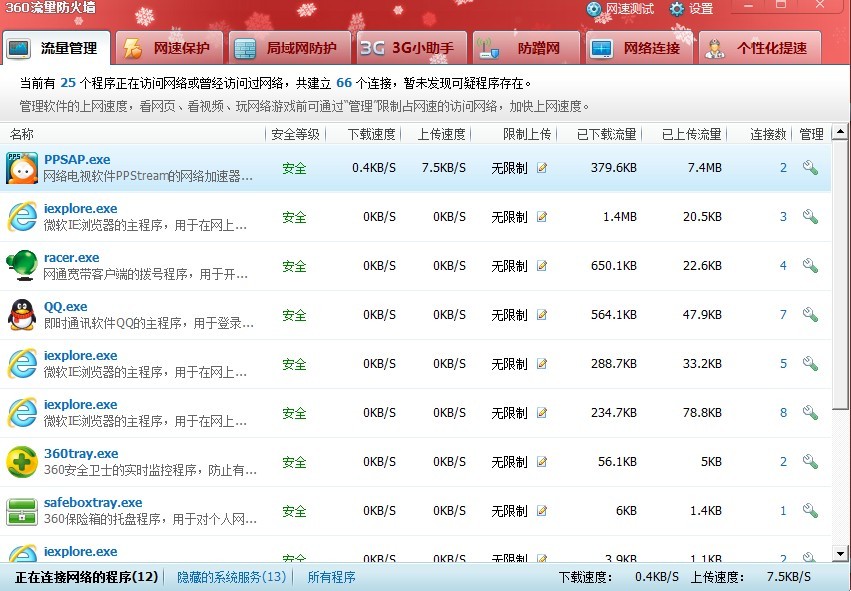Viewport: 851px width, 591px height.
Task: Click the 360tray.exe shield icon
Action: (22, 462)
